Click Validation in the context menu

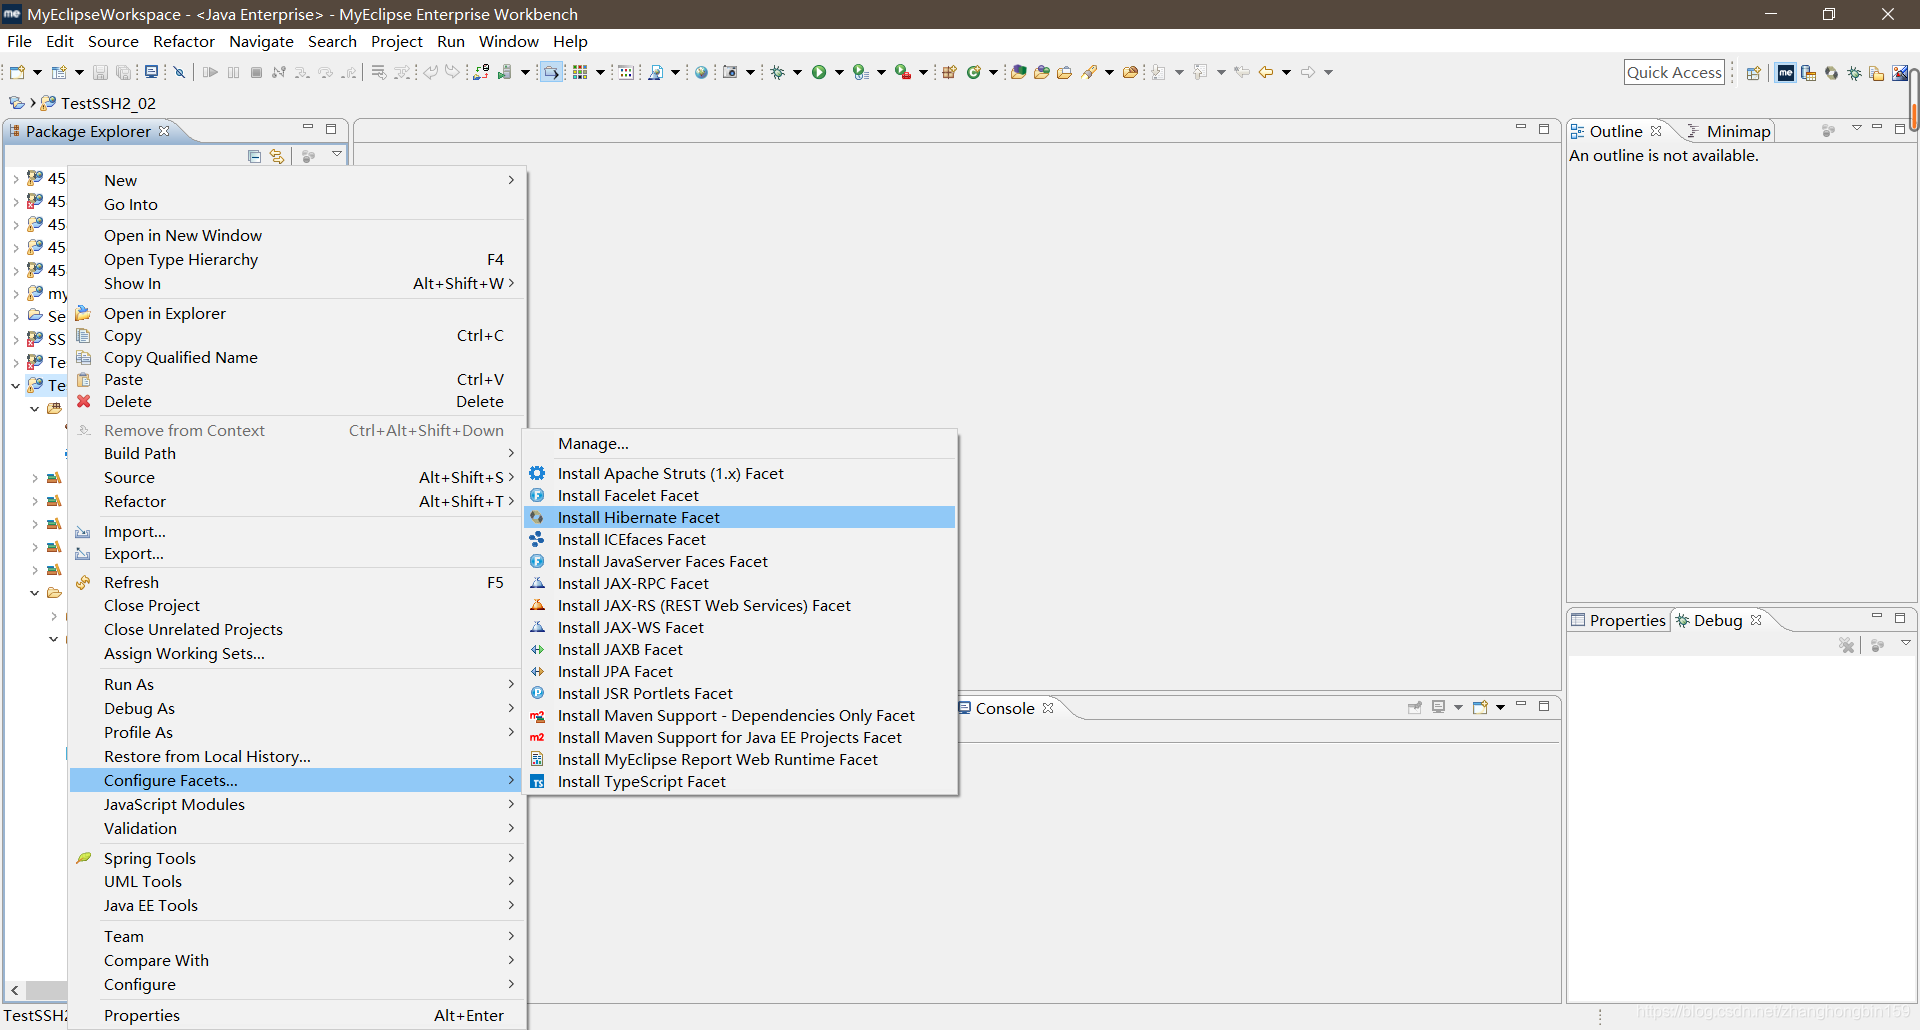(x=296, y=828)
